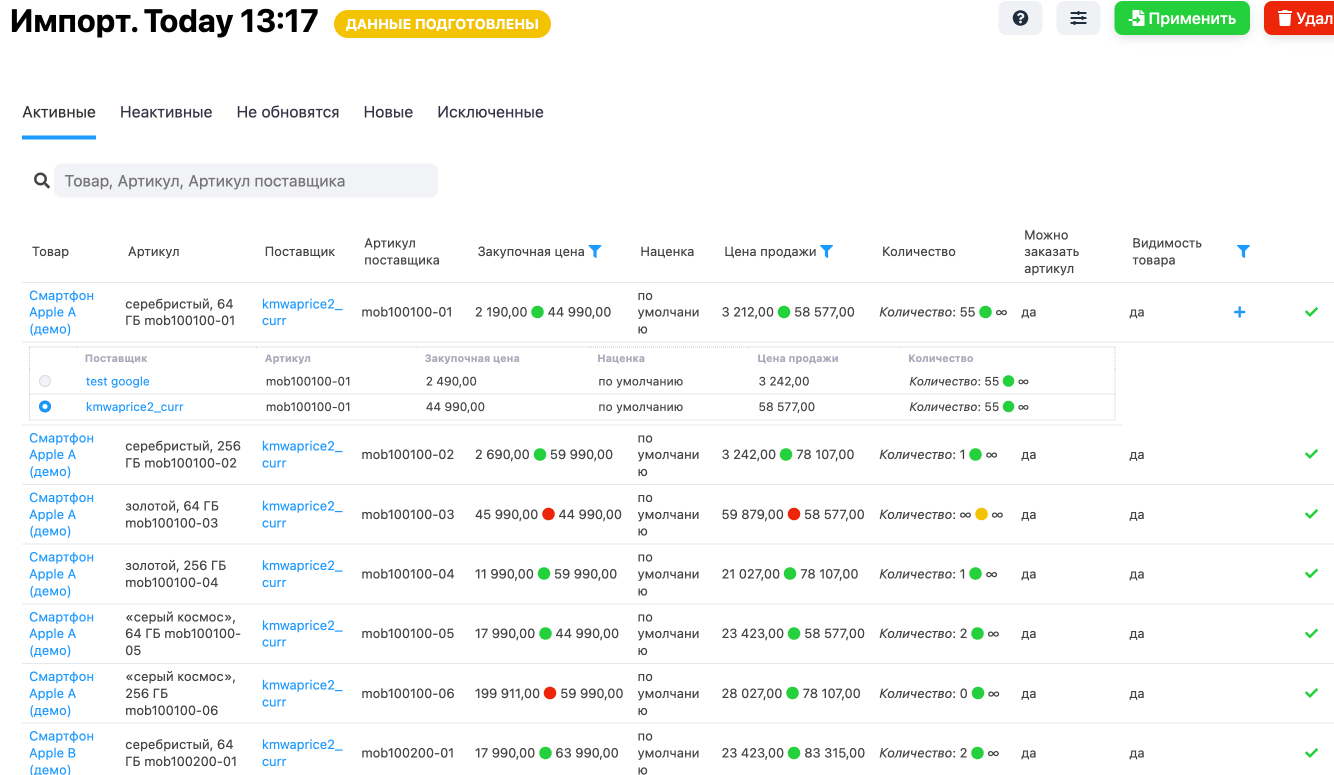
Task: Click the red indicator beside 59 879,00
Action: [x=794, y=514]
